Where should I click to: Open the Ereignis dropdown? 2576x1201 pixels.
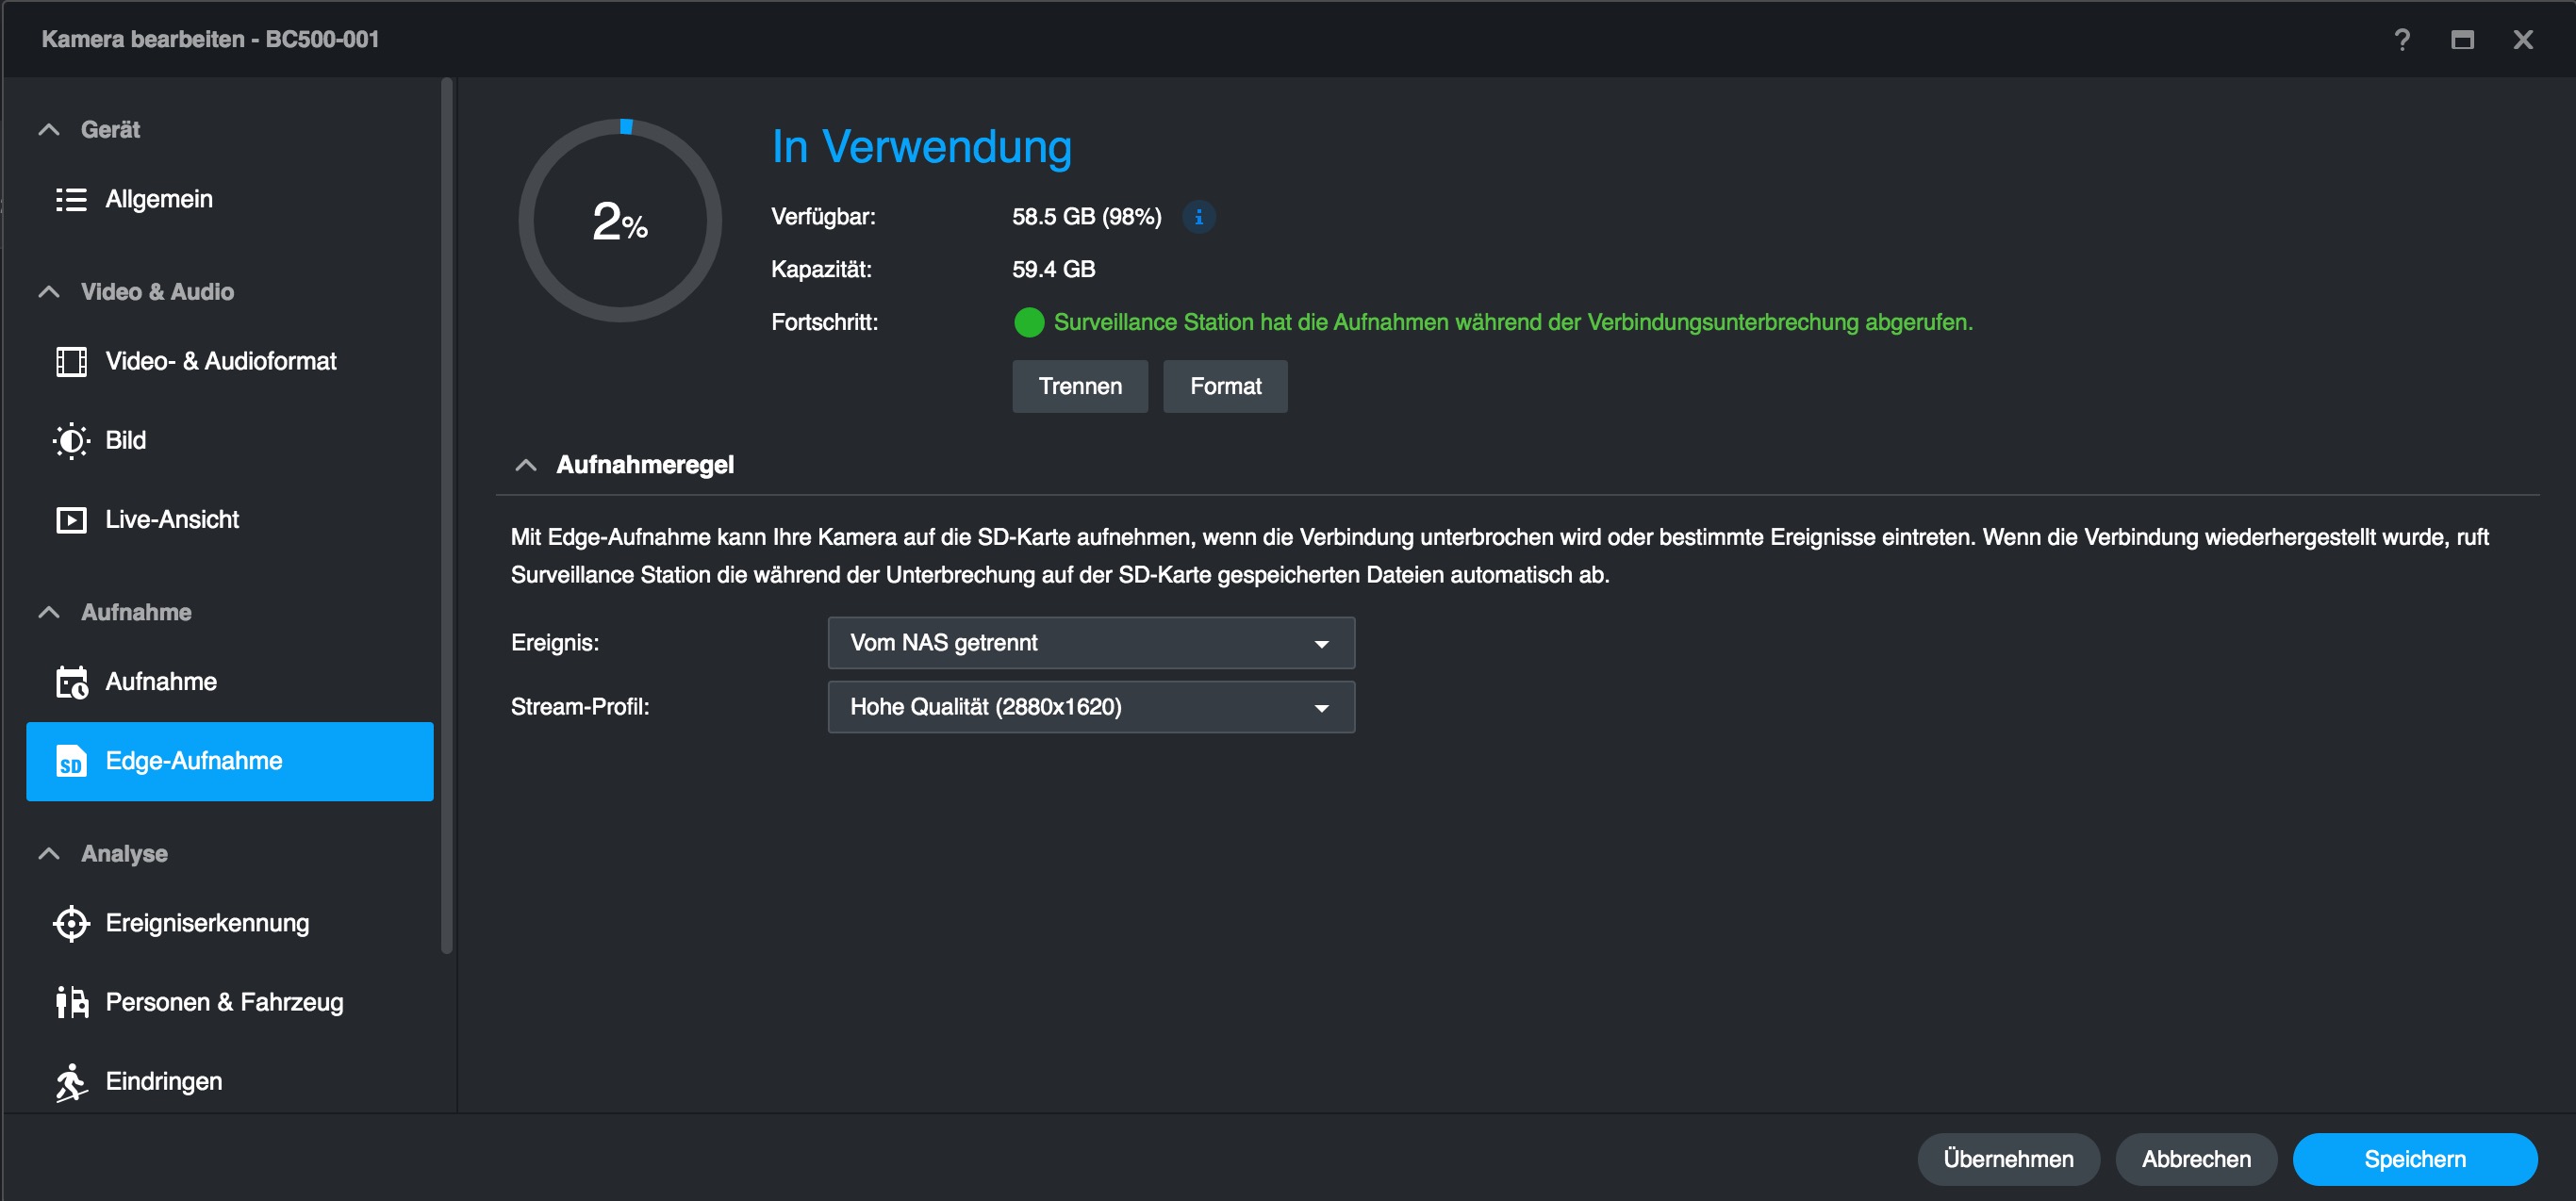pyautogui.click(x=1090, y=643)
